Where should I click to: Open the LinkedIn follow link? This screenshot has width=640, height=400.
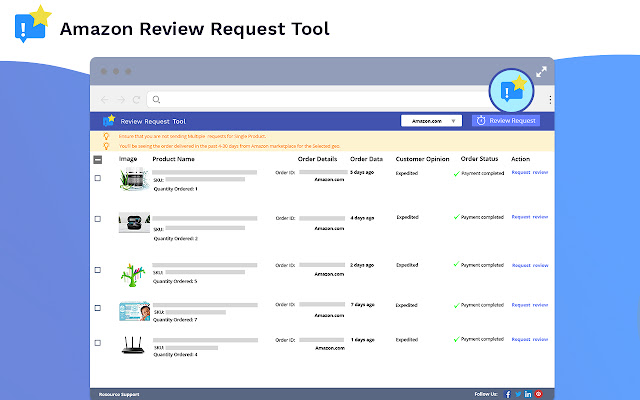point(528,394)
